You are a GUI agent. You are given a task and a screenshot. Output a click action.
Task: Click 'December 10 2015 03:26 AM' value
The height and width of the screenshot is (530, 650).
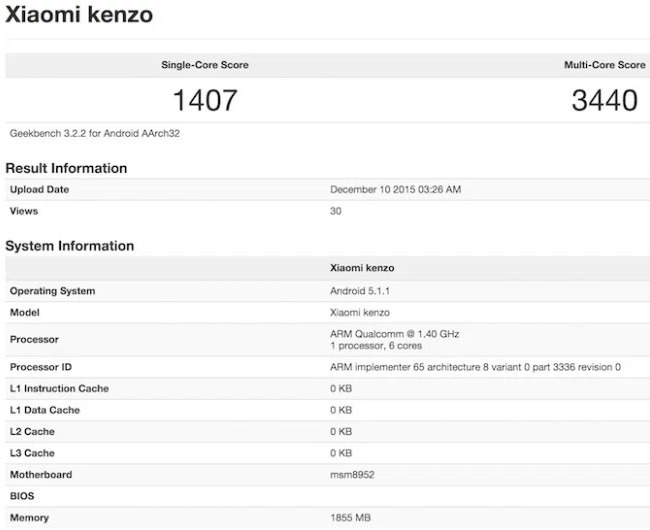pyautogui.click(x=395, y=189)
